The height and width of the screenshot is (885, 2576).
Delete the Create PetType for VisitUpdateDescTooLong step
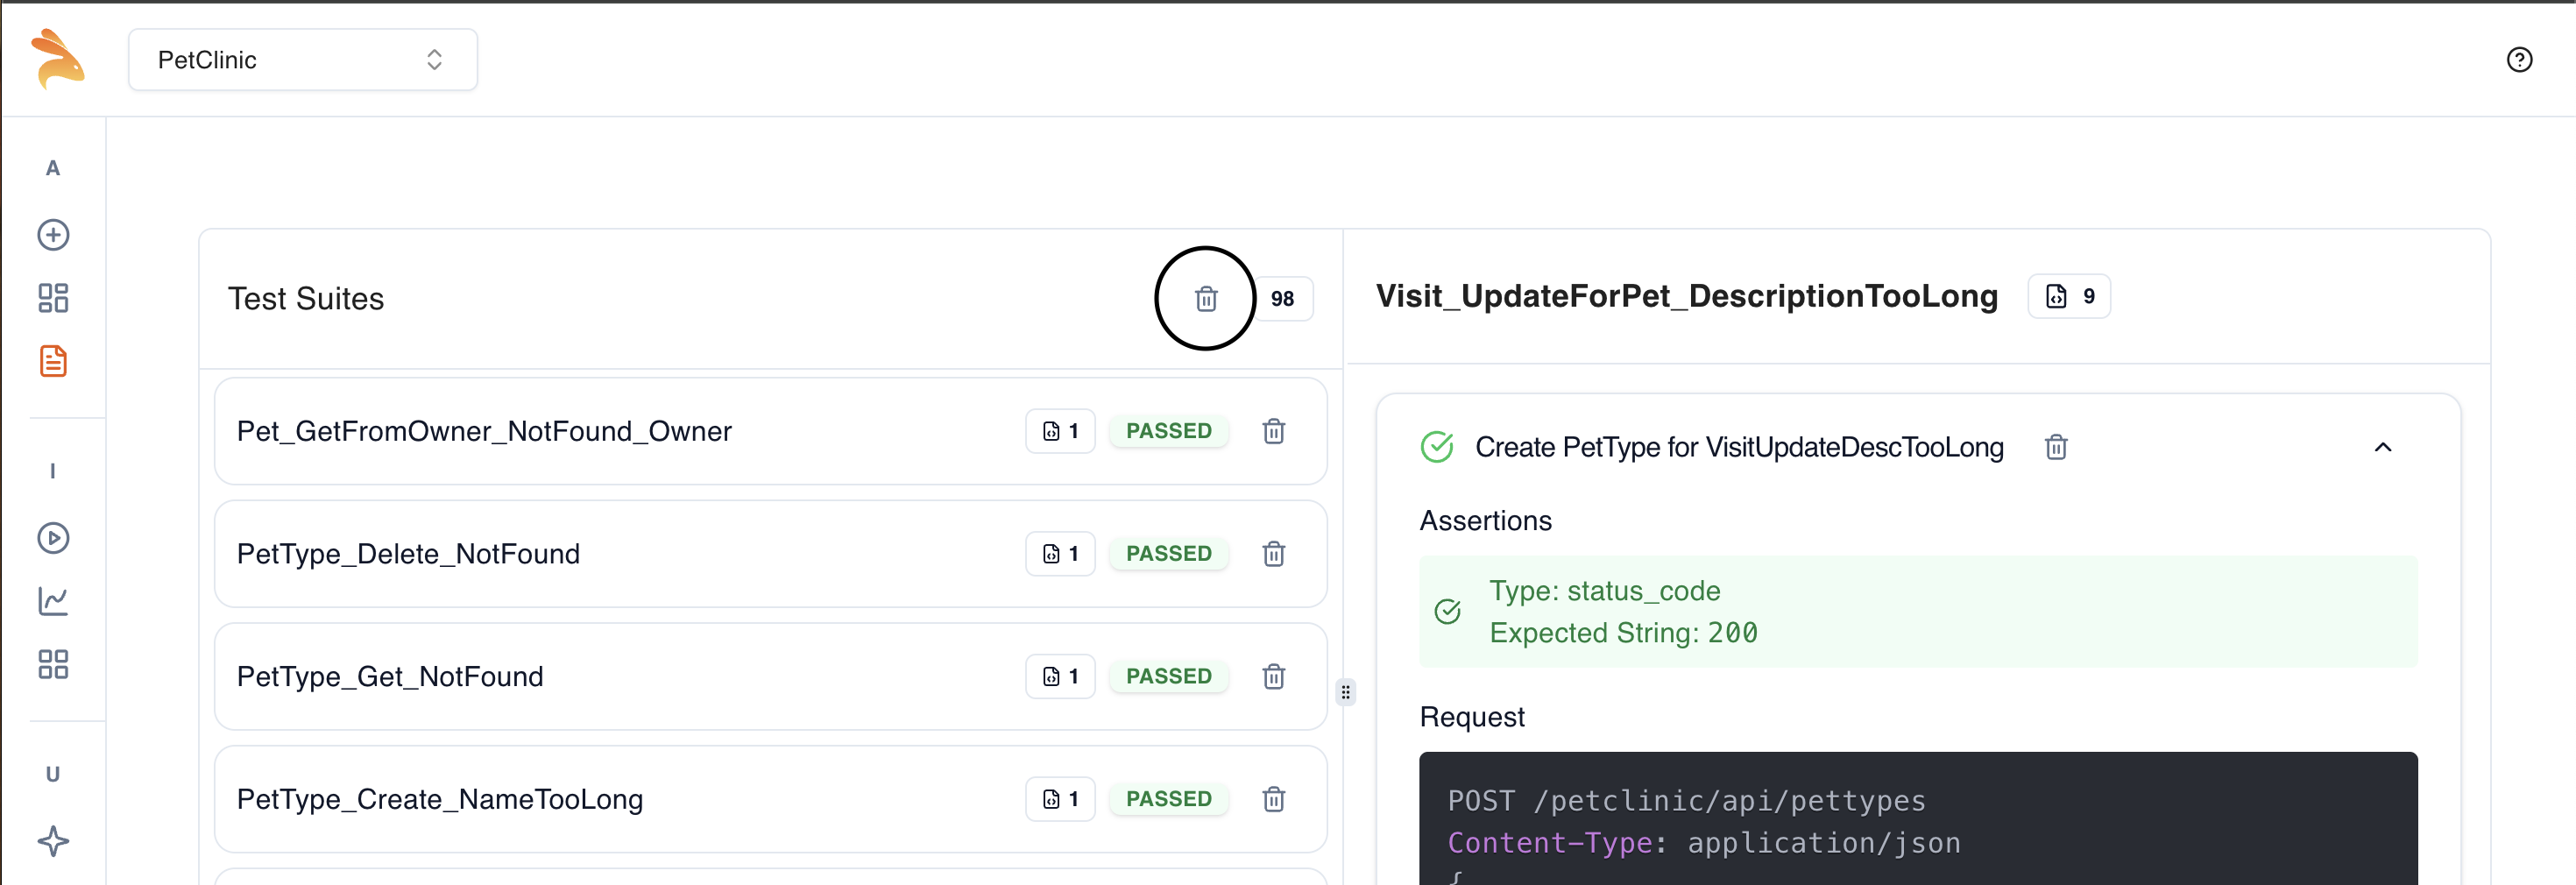(2056, 447)
